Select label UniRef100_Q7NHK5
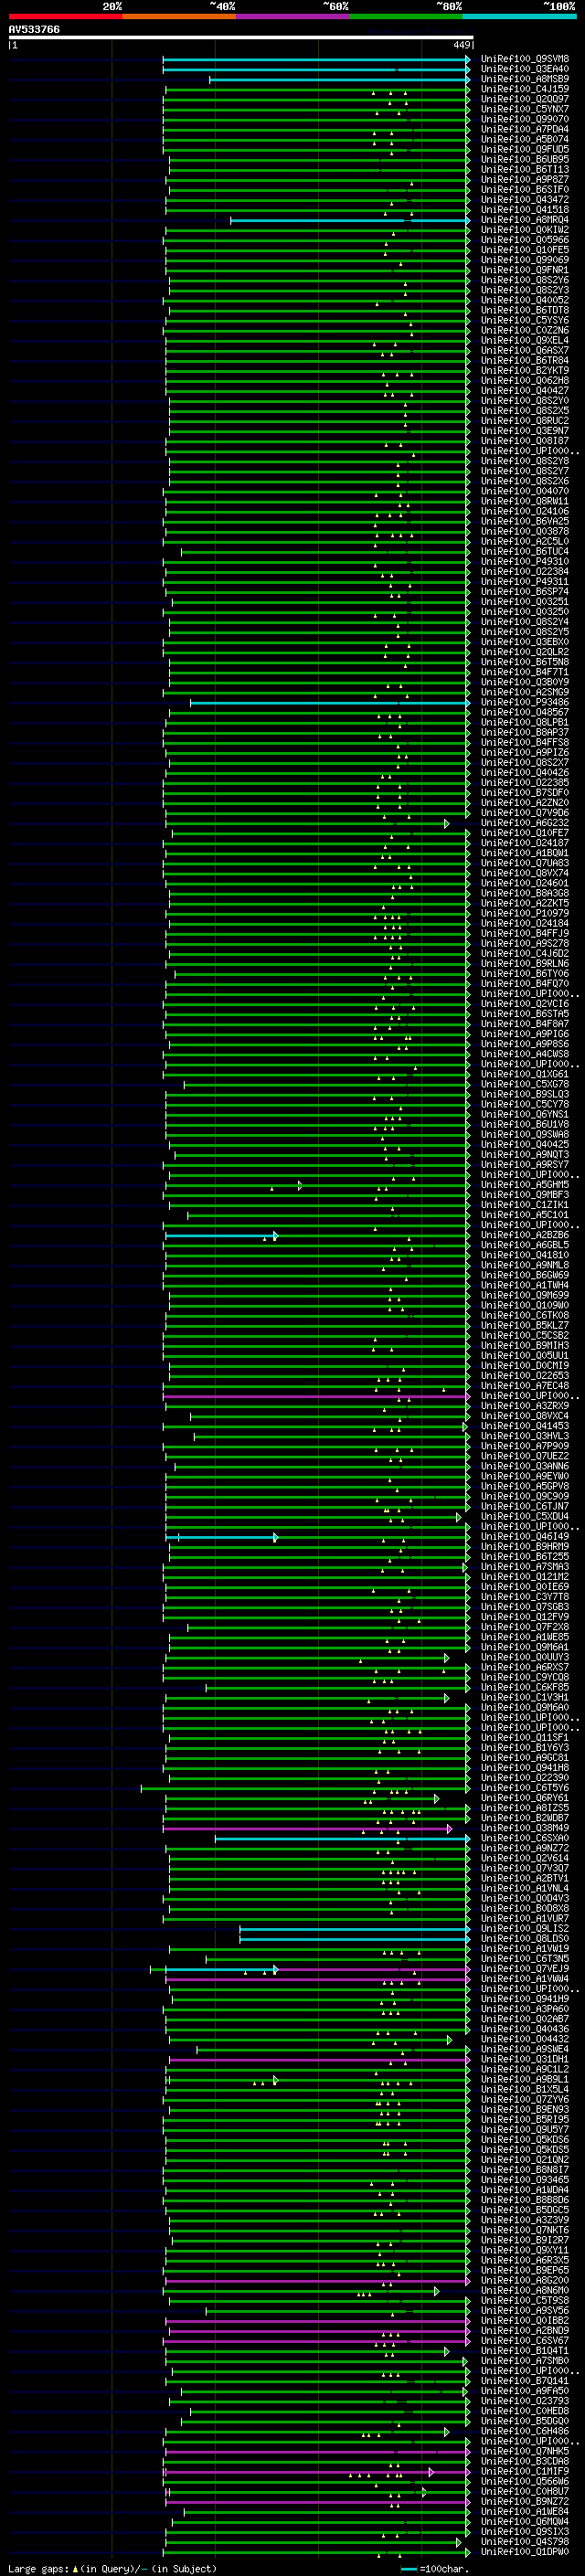585x2576 pixels. 524,2452
